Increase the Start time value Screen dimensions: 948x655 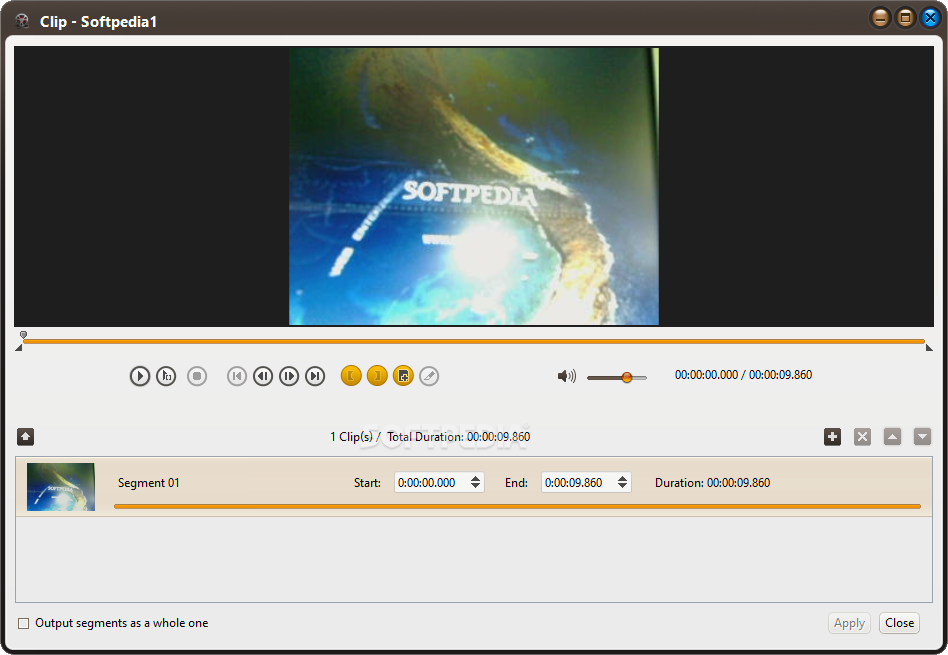pyautogui.click(x=476, y=478)
